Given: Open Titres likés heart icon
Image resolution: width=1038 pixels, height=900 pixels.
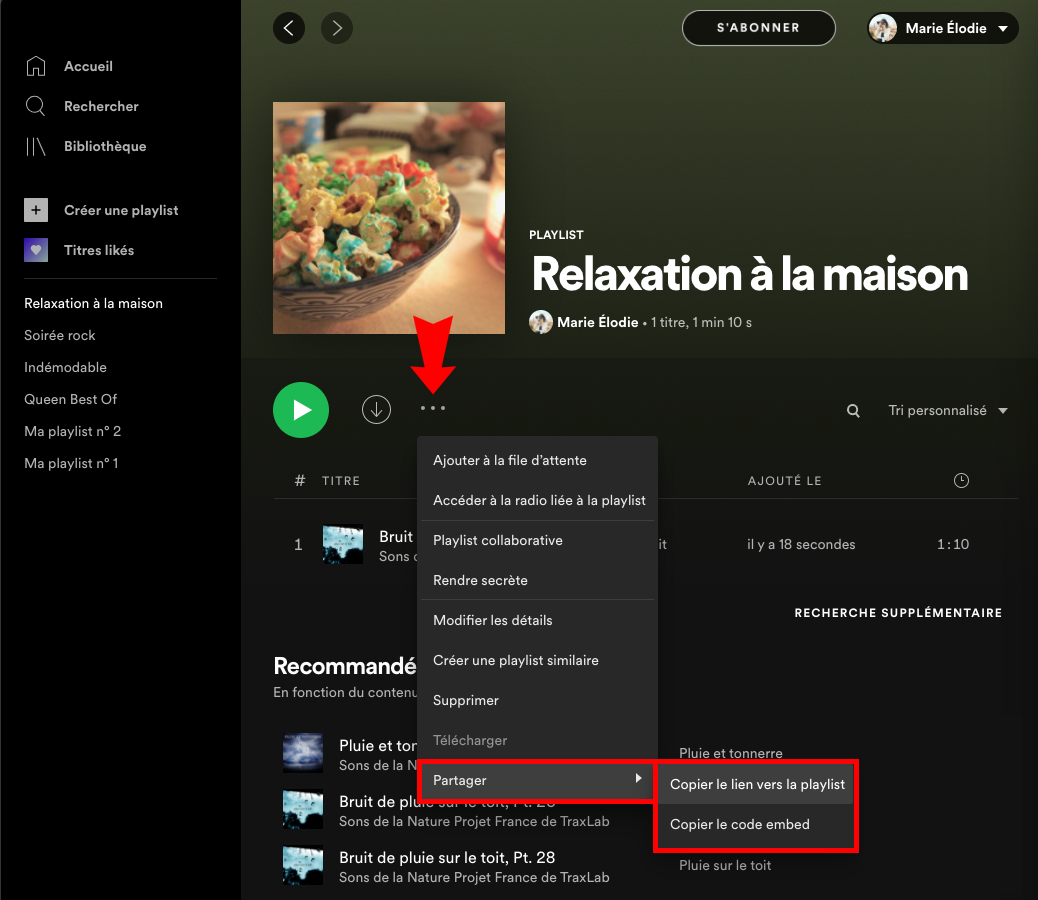Looking at the screenshot, I should coord(34,250).
